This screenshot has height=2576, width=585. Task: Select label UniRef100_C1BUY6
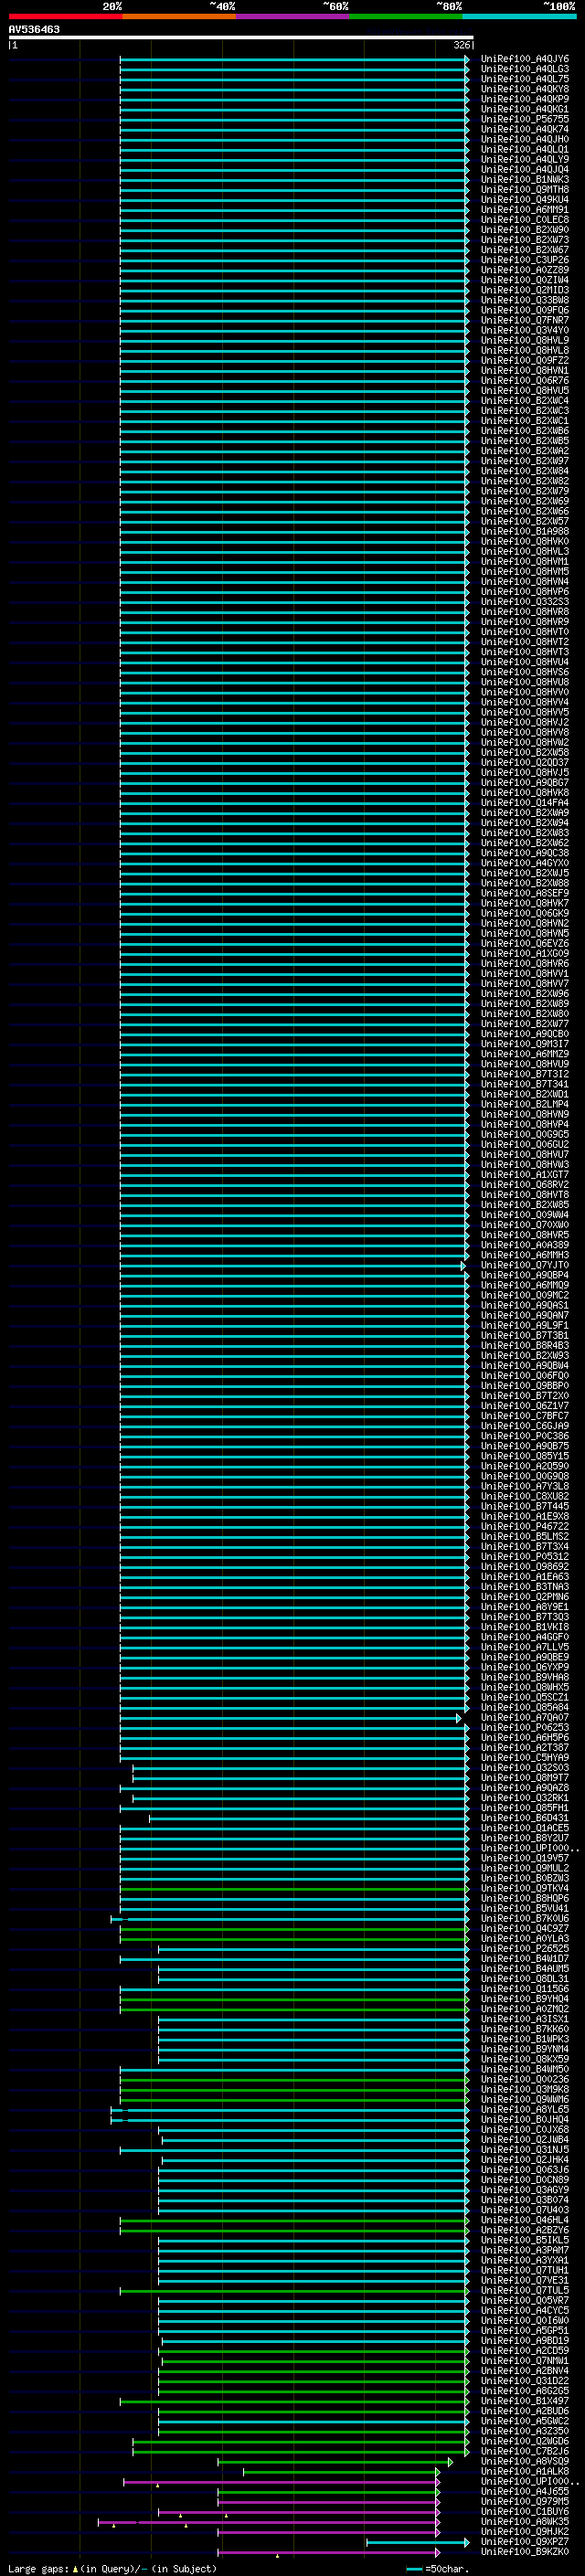pyautogui.click(x=524, y=2511)
